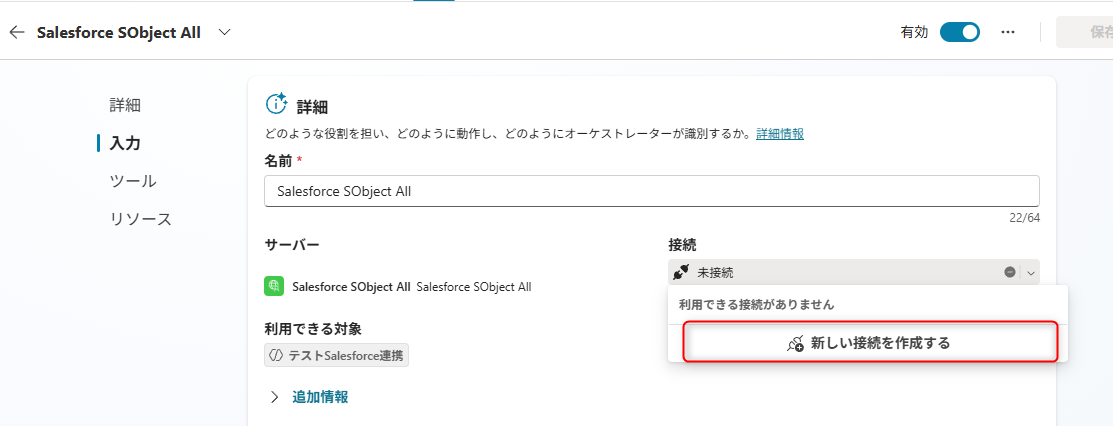Viewport: 1113px width, 426px height.
Task: Click the plug icon in 未接続 field
Action: (681, 272)
